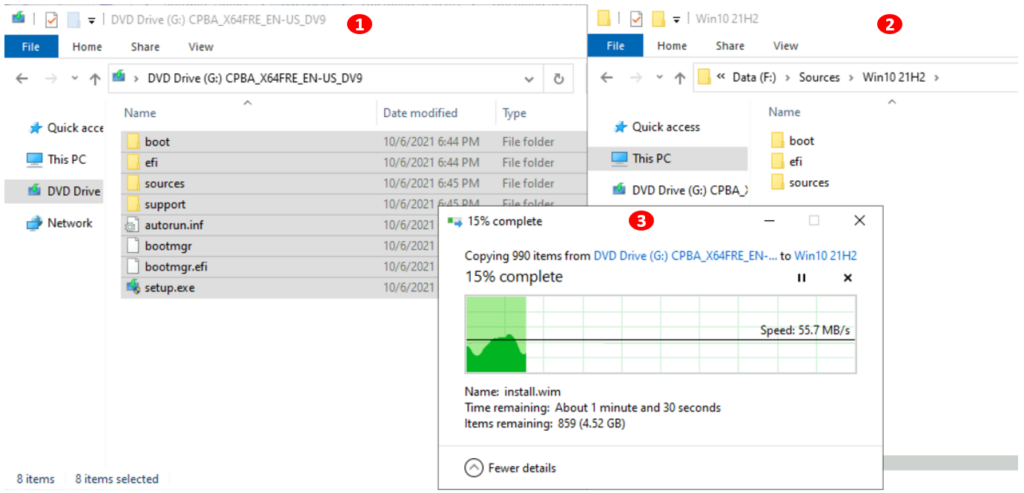Click New folder quick access icon in DVD Drive title bar
The image size is (1024, 493).
click(x=74, y=20)
